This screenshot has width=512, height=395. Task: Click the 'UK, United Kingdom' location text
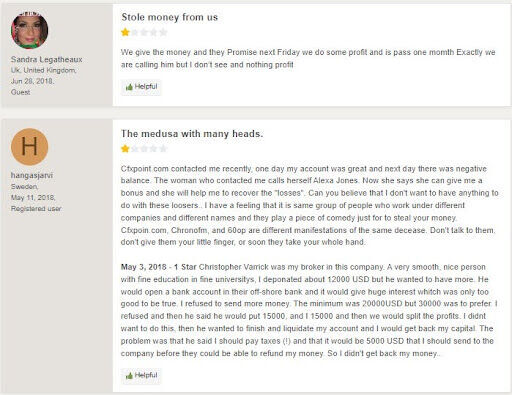click(x=43, y=70)
